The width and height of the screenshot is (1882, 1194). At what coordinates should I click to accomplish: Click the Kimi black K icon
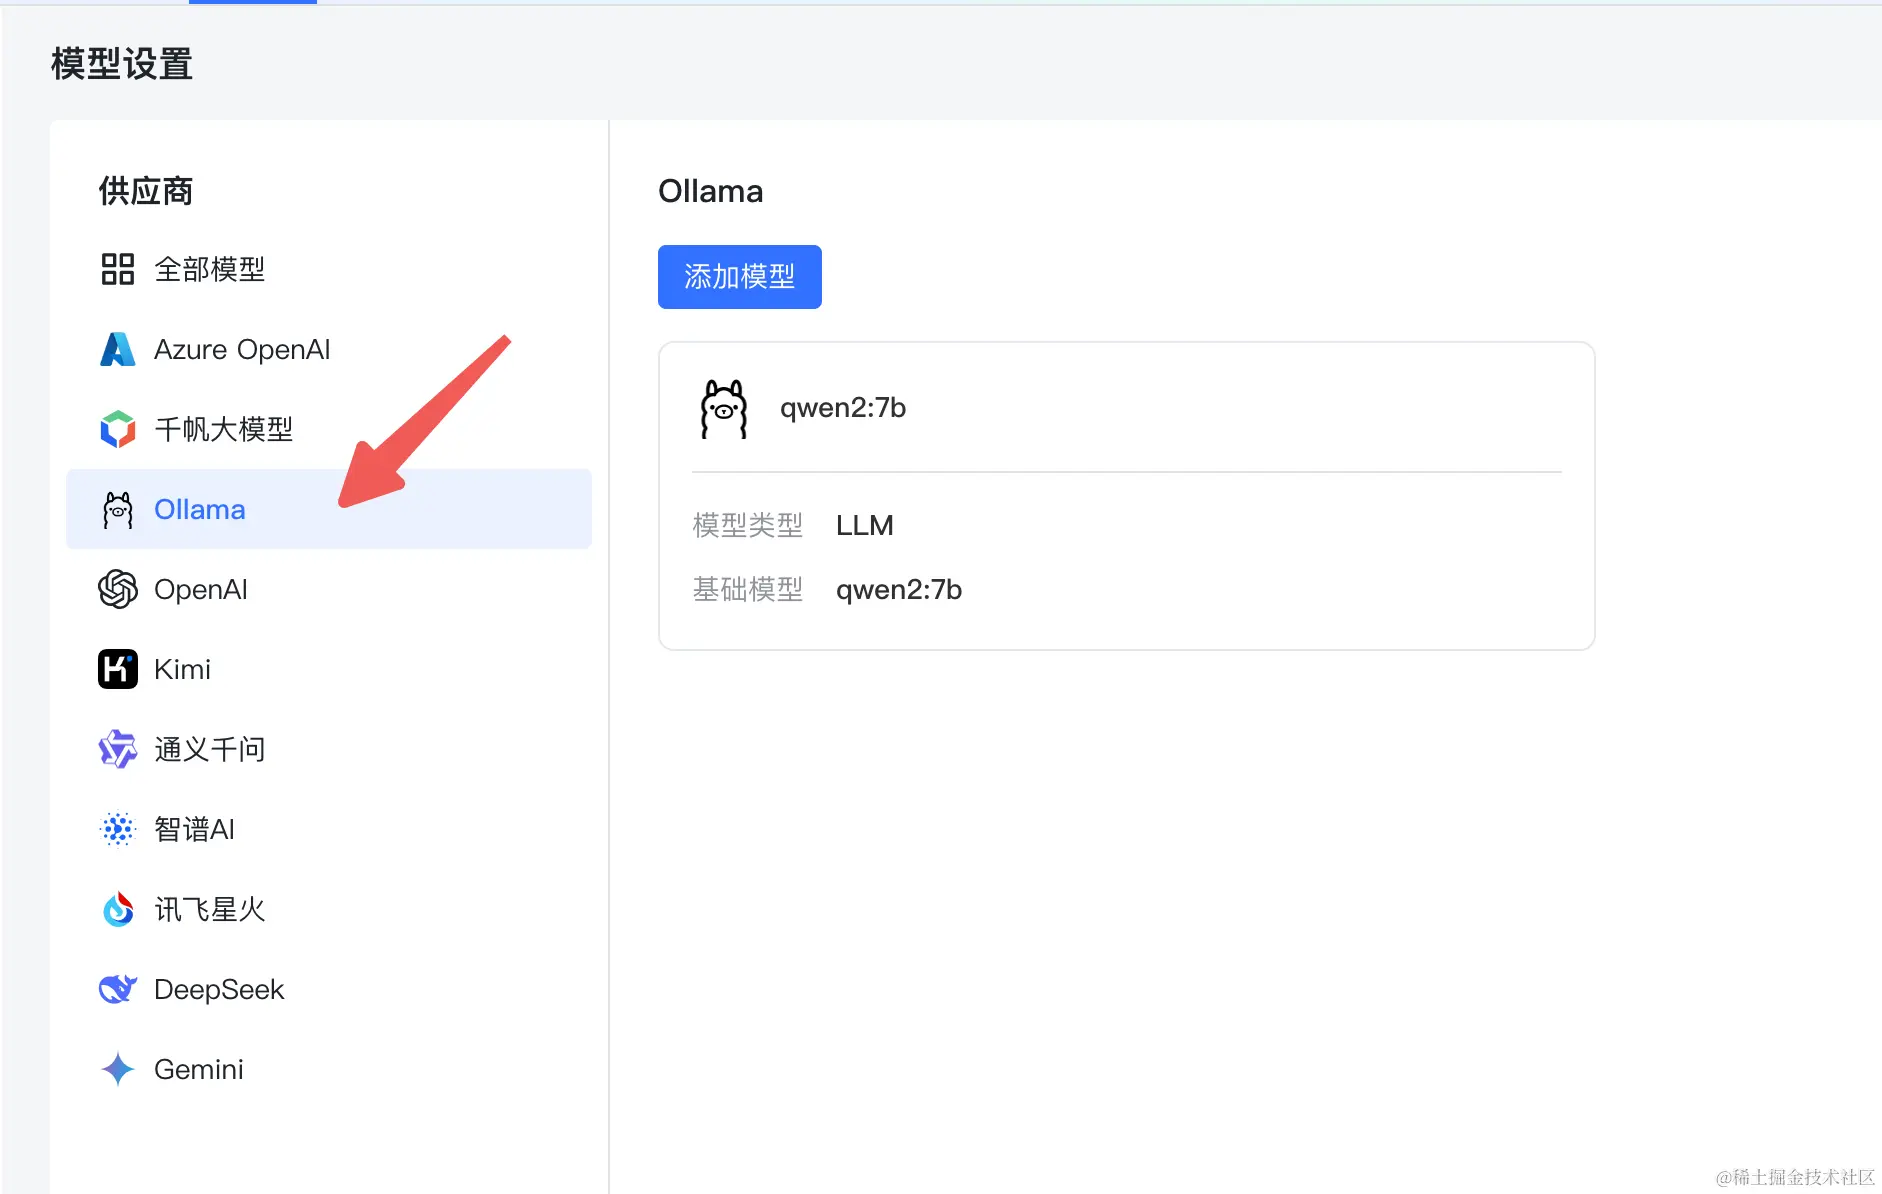(x=118, y=669)
